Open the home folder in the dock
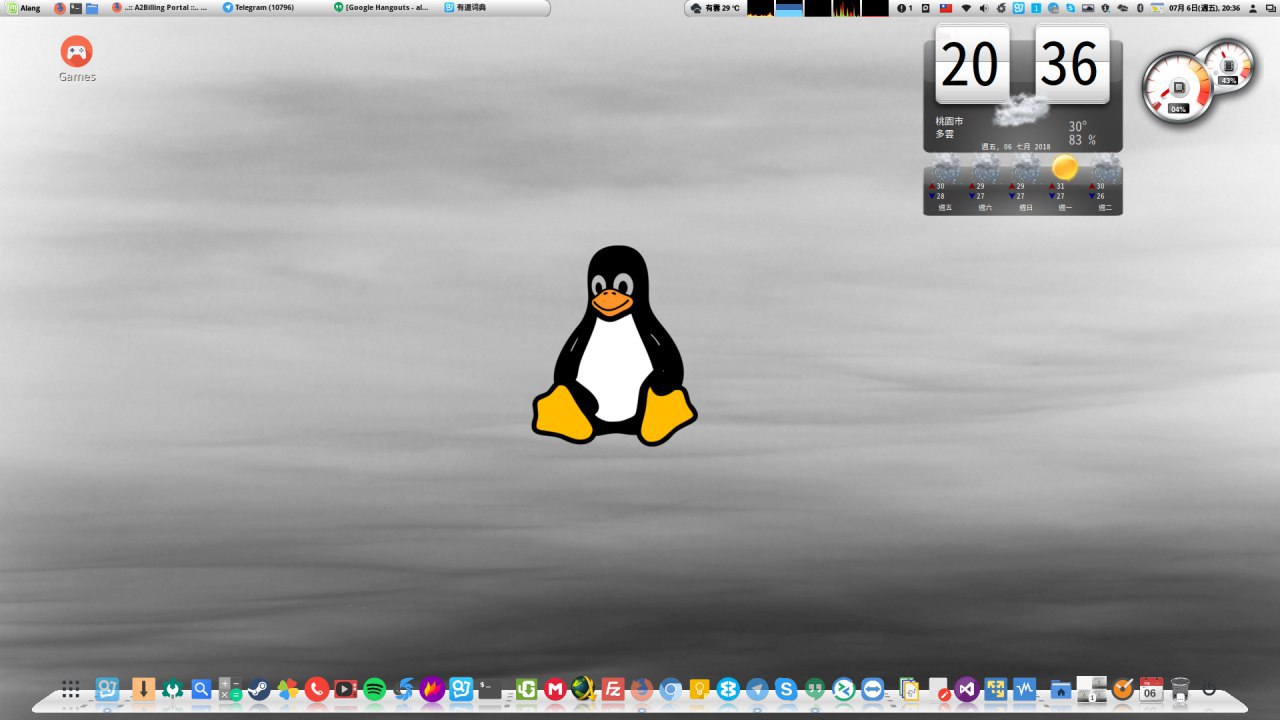 (x=1061, y=688)
